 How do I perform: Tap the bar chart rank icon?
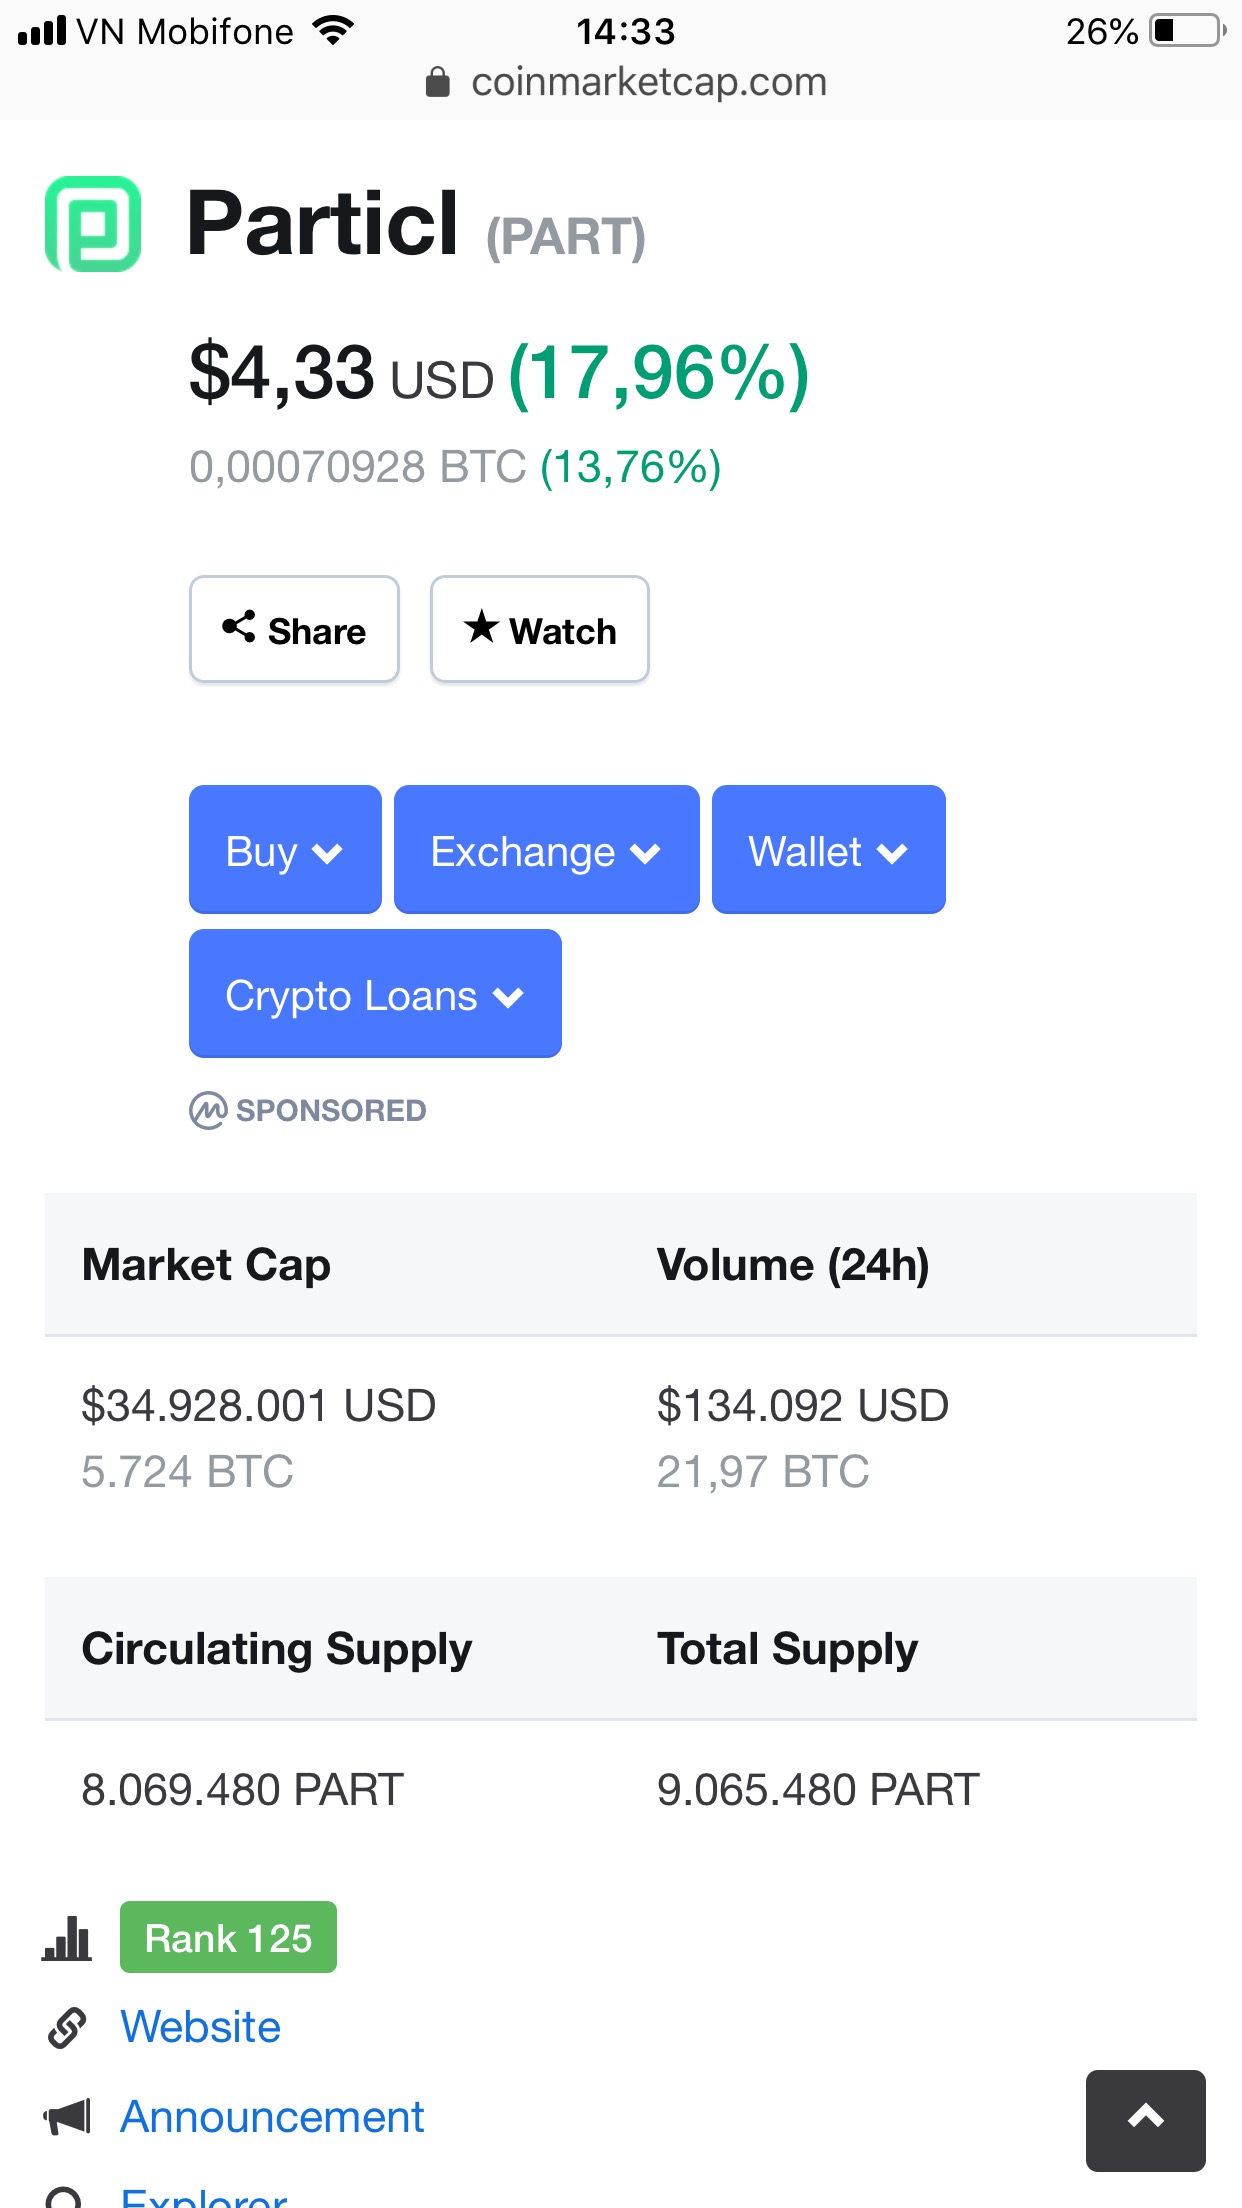tap(67, 1938)
